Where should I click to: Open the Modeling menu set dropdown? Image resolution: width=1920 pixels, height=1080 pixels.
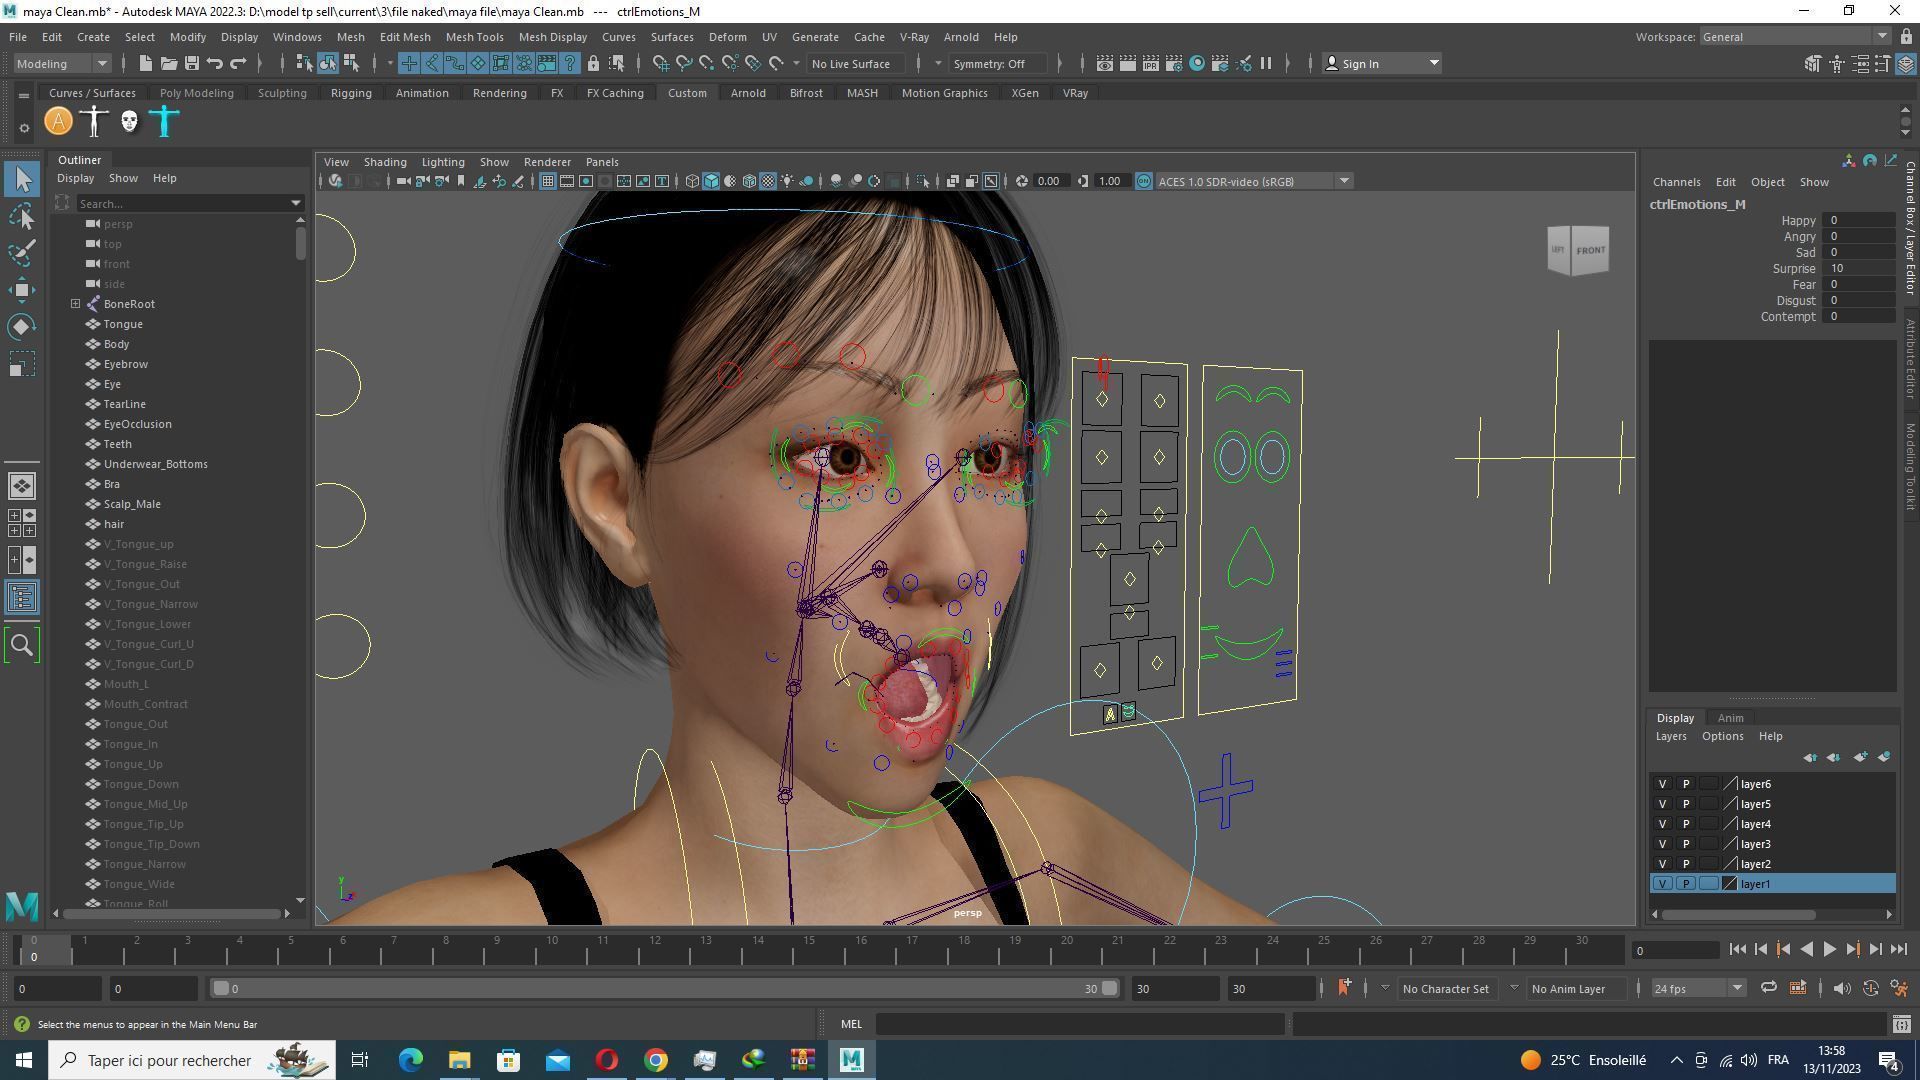tap(62, 63)
